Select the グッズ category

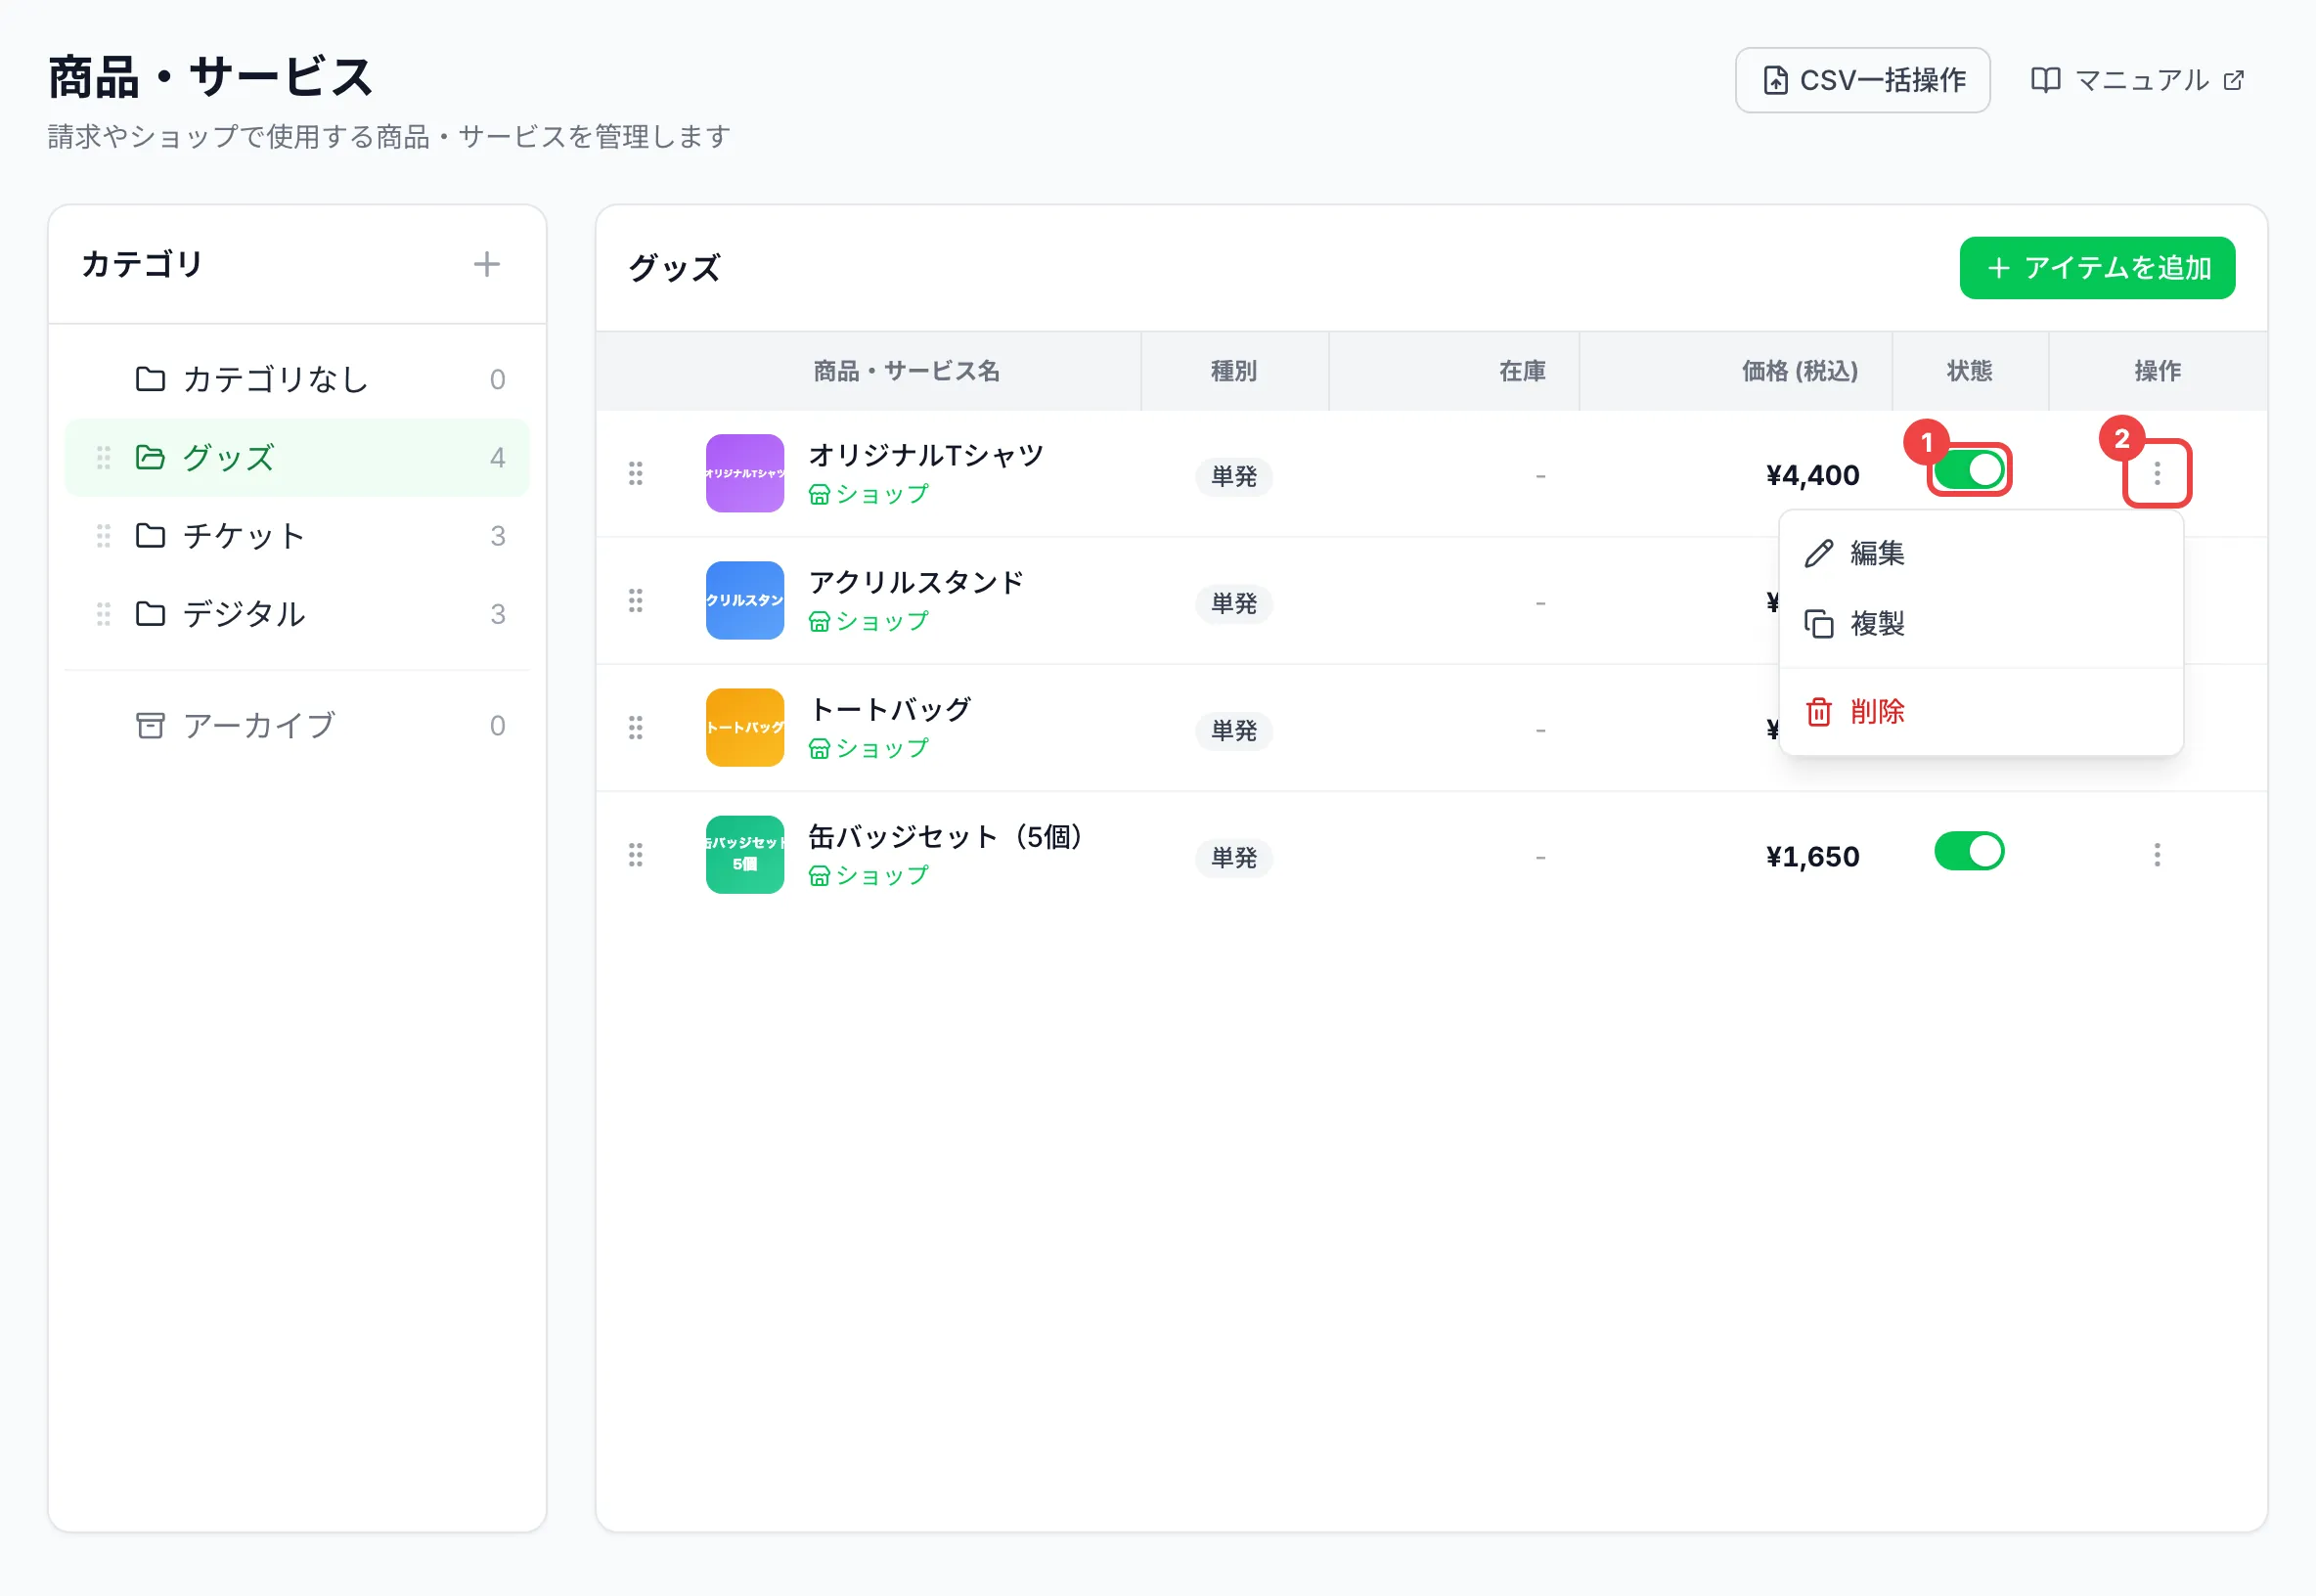pos(297,458)
